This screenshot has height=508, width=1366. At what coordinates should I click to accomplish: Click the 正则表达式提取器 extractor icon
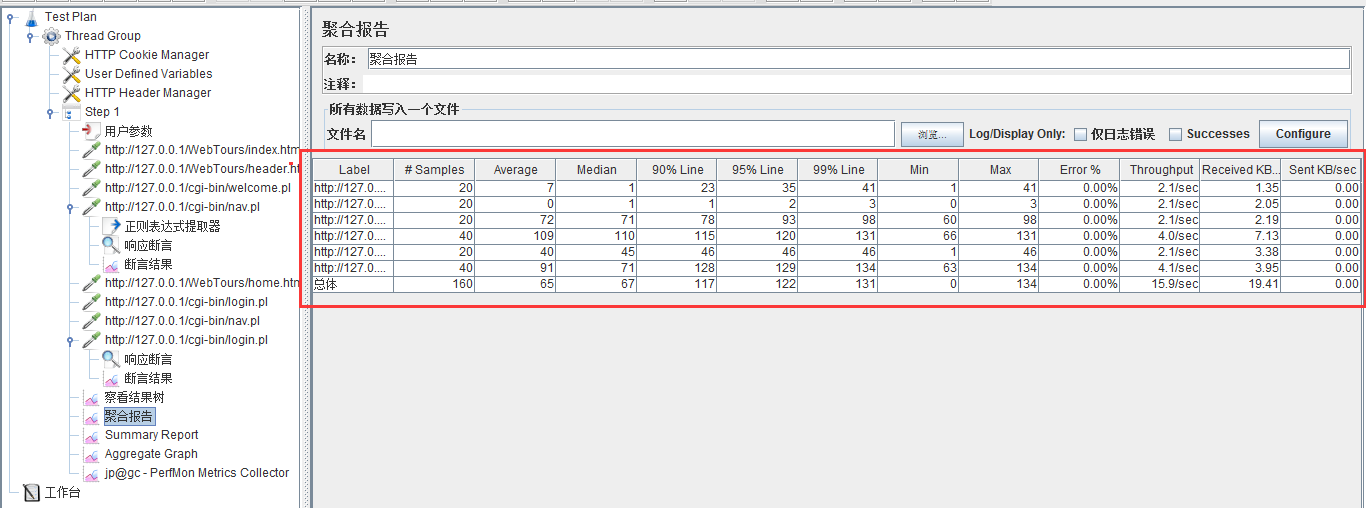[x=111, y=226]
